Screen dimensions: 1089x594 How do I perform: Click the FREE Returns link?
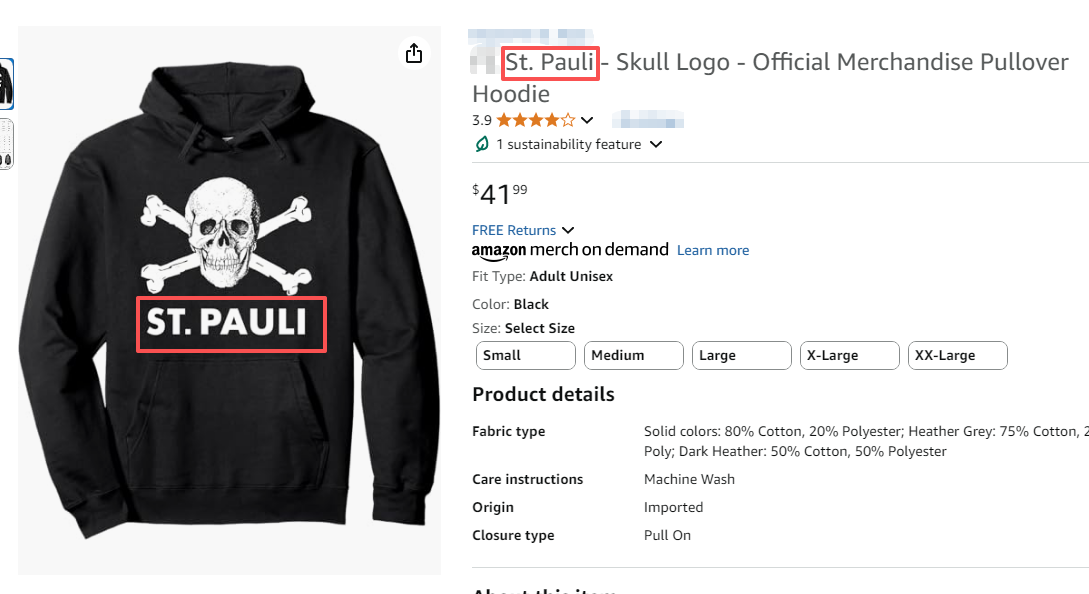pos(513,230)
